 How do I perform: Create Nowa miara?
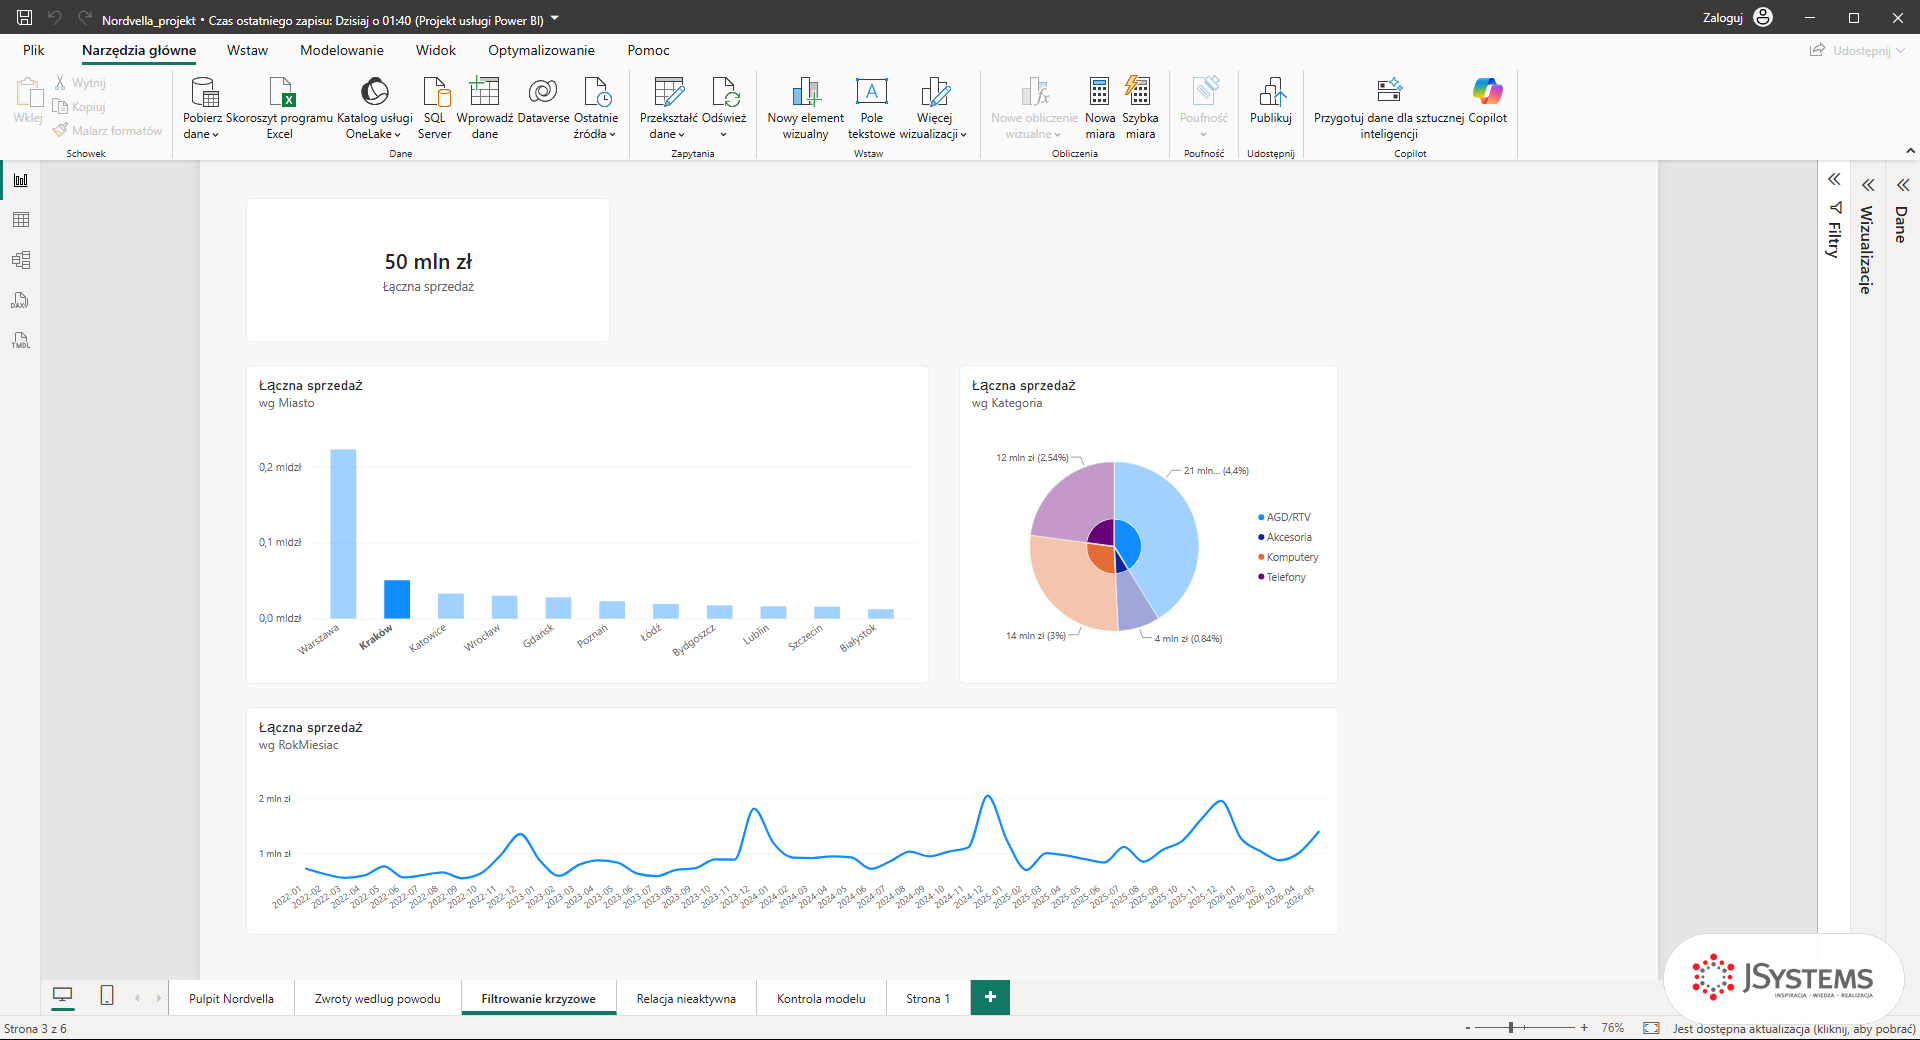1099,108
